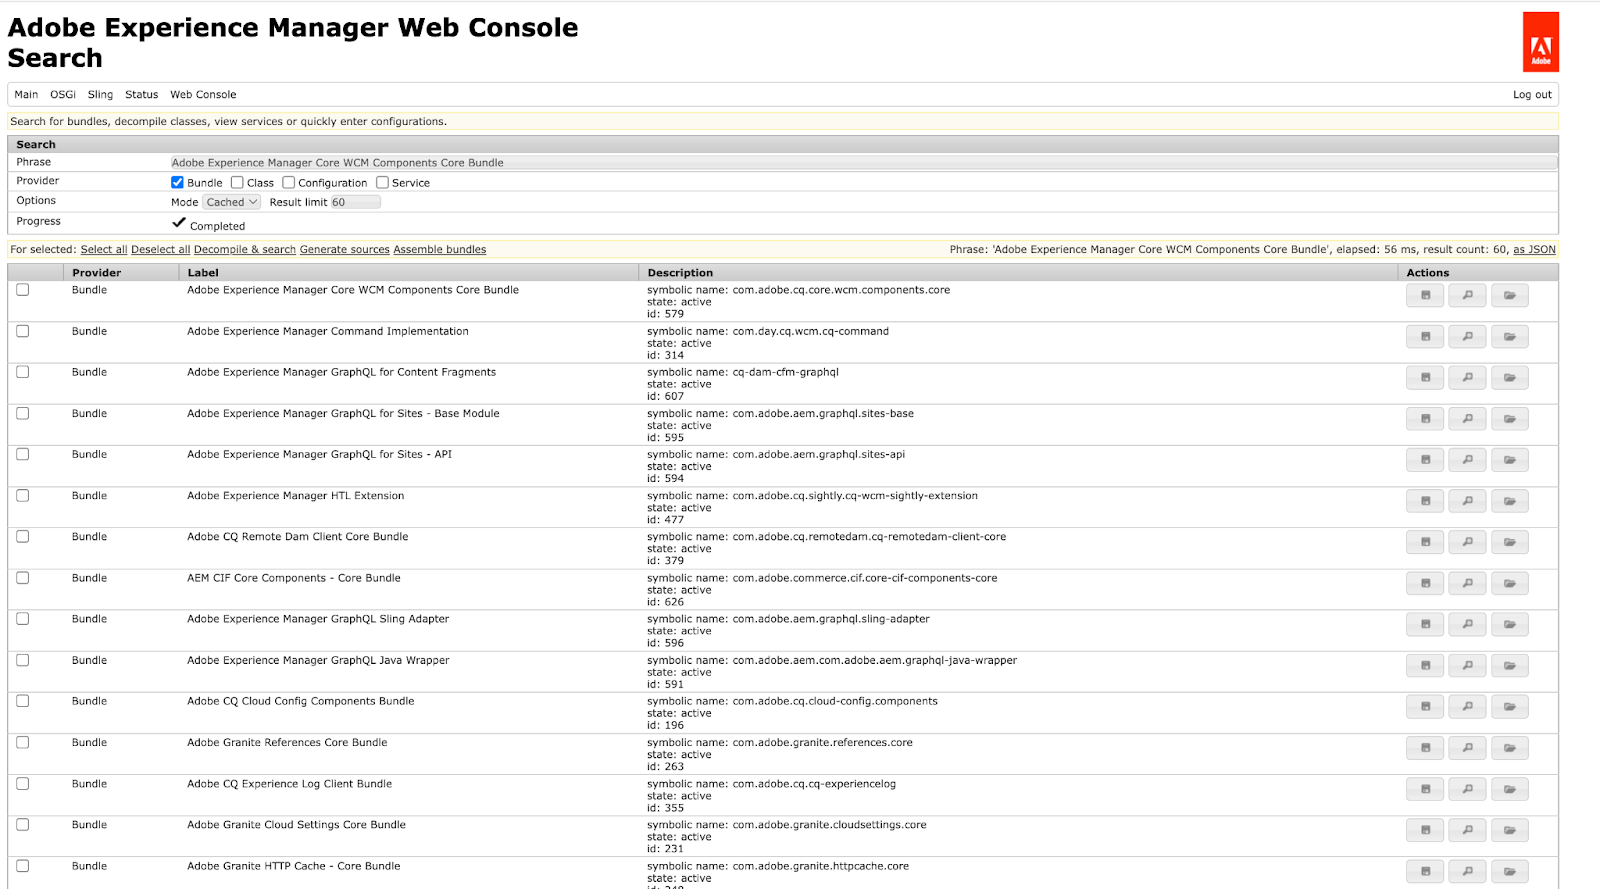Click magnifier icon for GraphQL for Content Fragments

[x=1467, y=378]
